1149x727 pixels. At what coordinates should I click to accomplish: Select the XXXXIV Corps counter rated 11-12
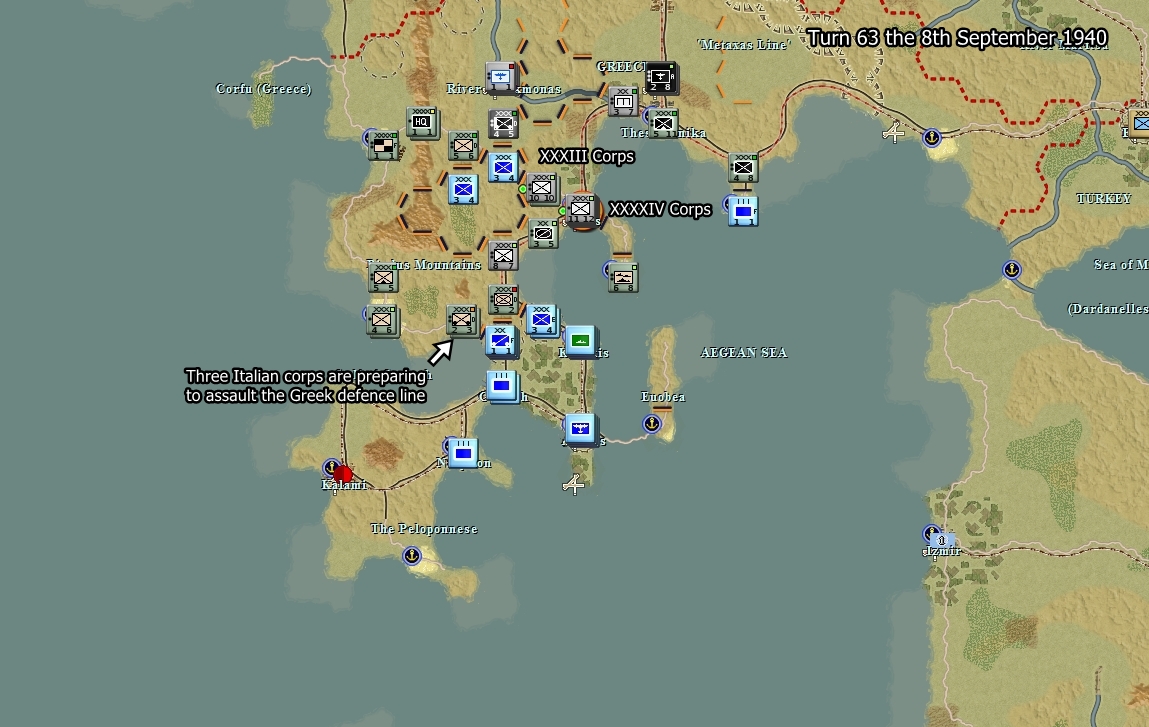tap(582, 210)
